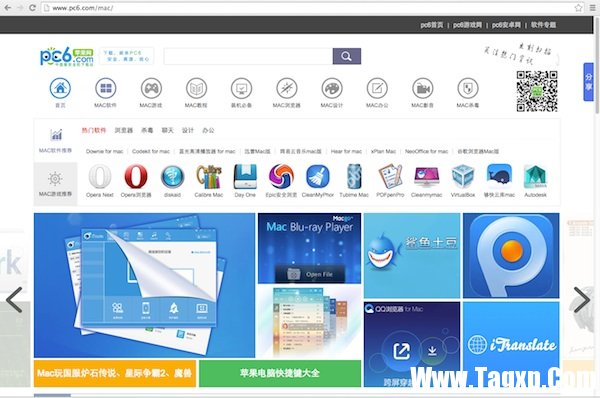The image size is (600, 398).
Task: Click the QR code image
Action: click(x=537, y=91)
